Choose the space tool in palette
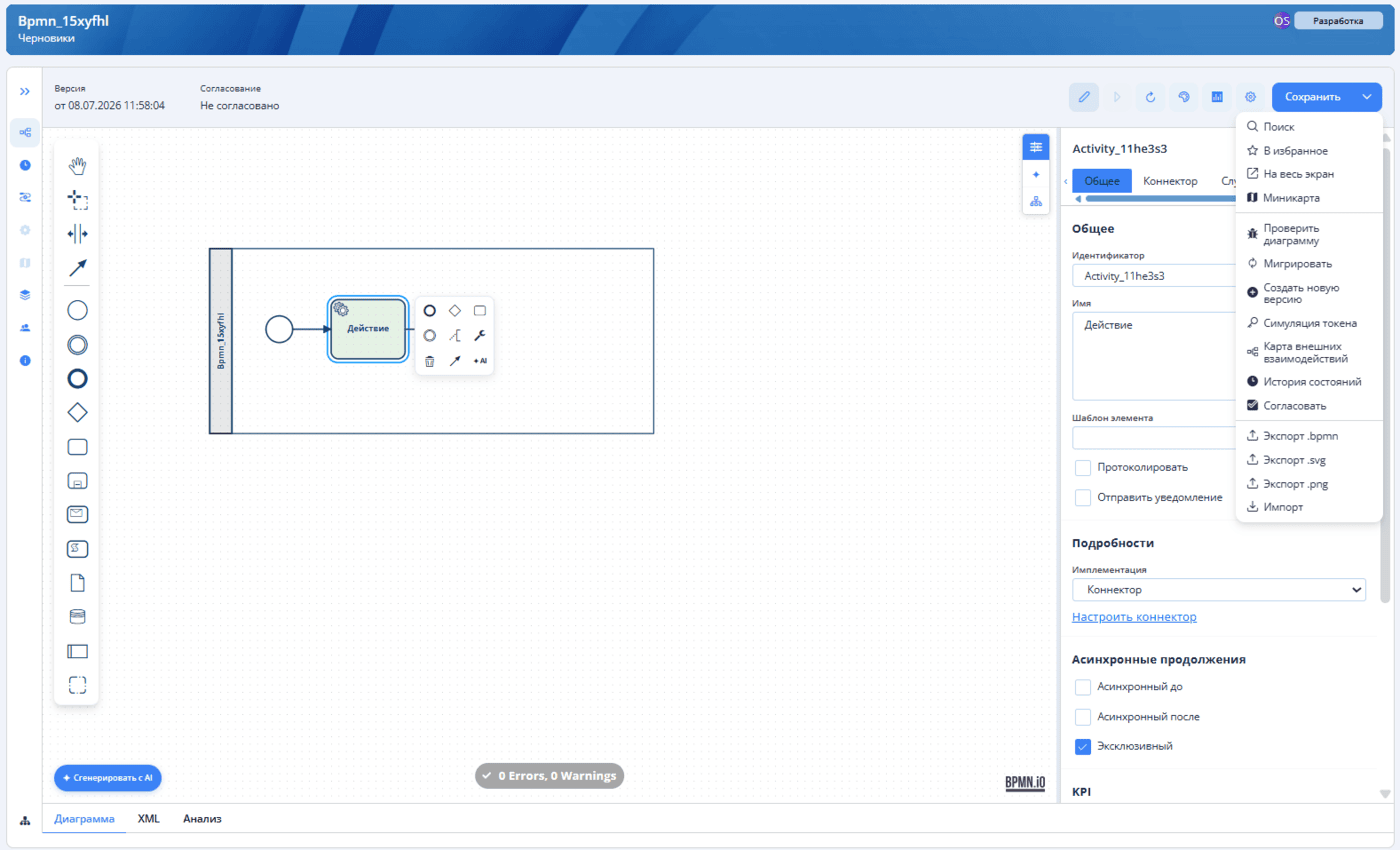1400x850 pixels. [77, 234]
